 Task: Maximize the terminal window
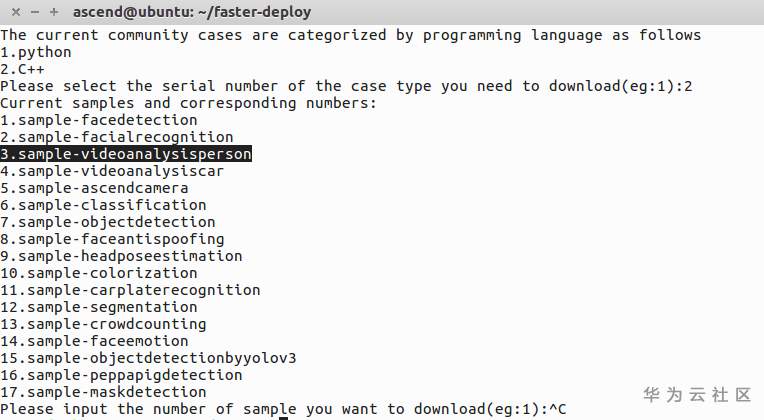coord(55,13)
